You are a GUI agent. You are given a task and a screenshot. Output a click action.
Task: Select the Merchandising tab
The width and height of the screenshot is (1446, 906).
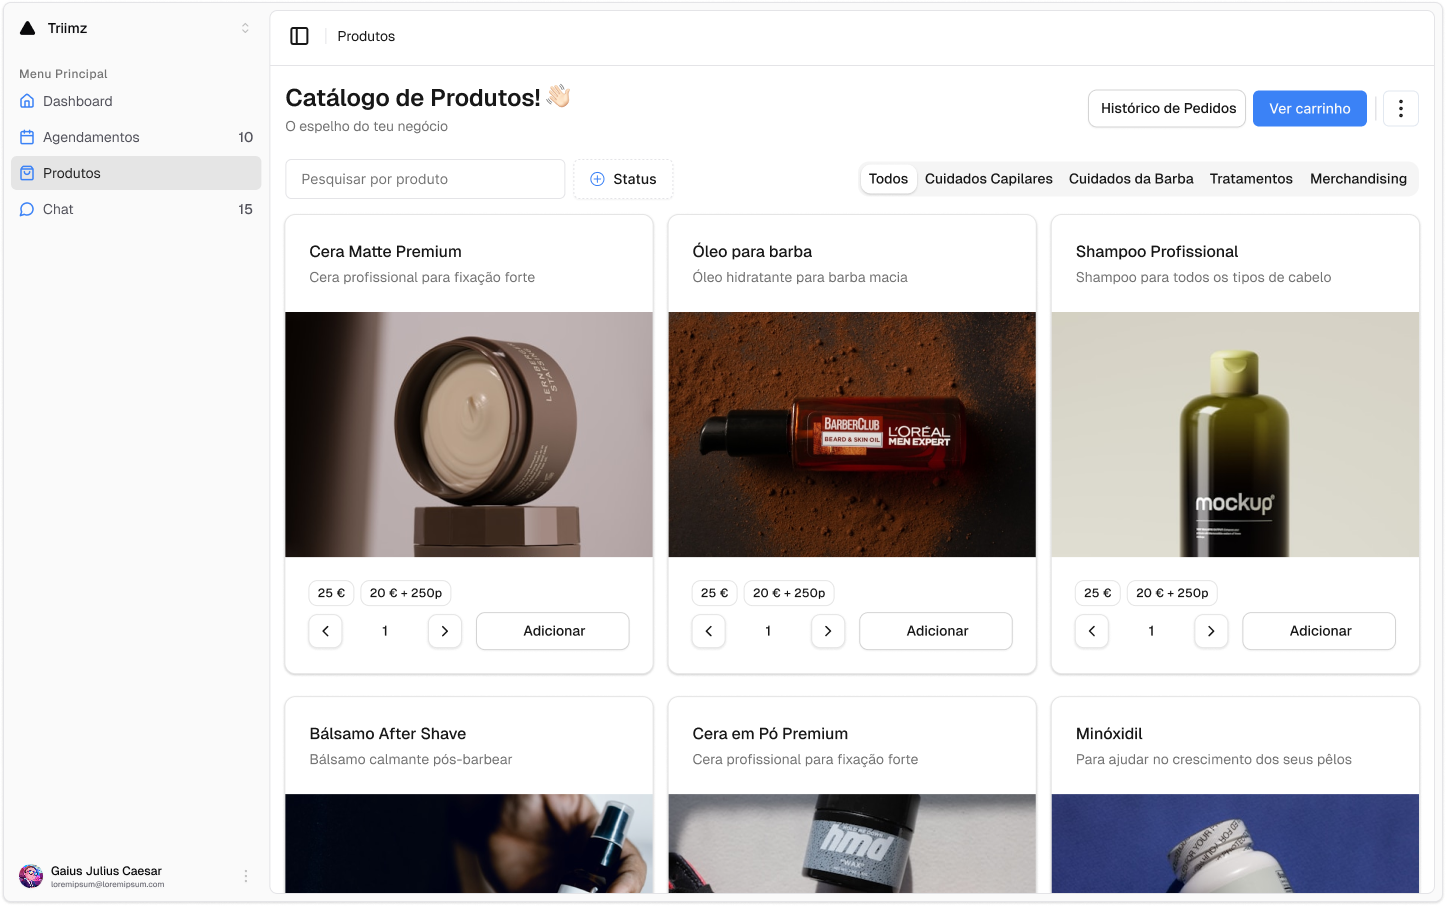(x=1358, y=179)
